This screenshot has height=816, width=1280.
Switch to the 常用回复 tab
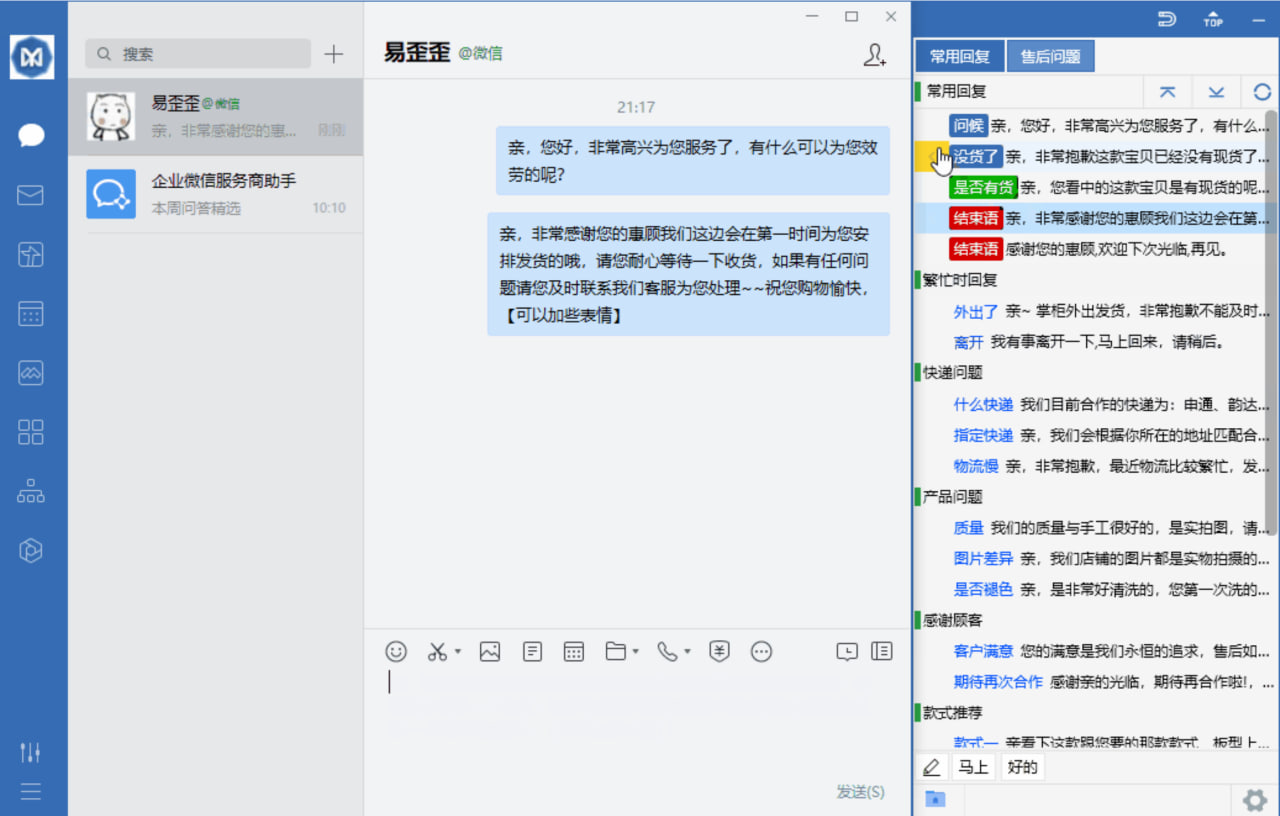point(959,56)
